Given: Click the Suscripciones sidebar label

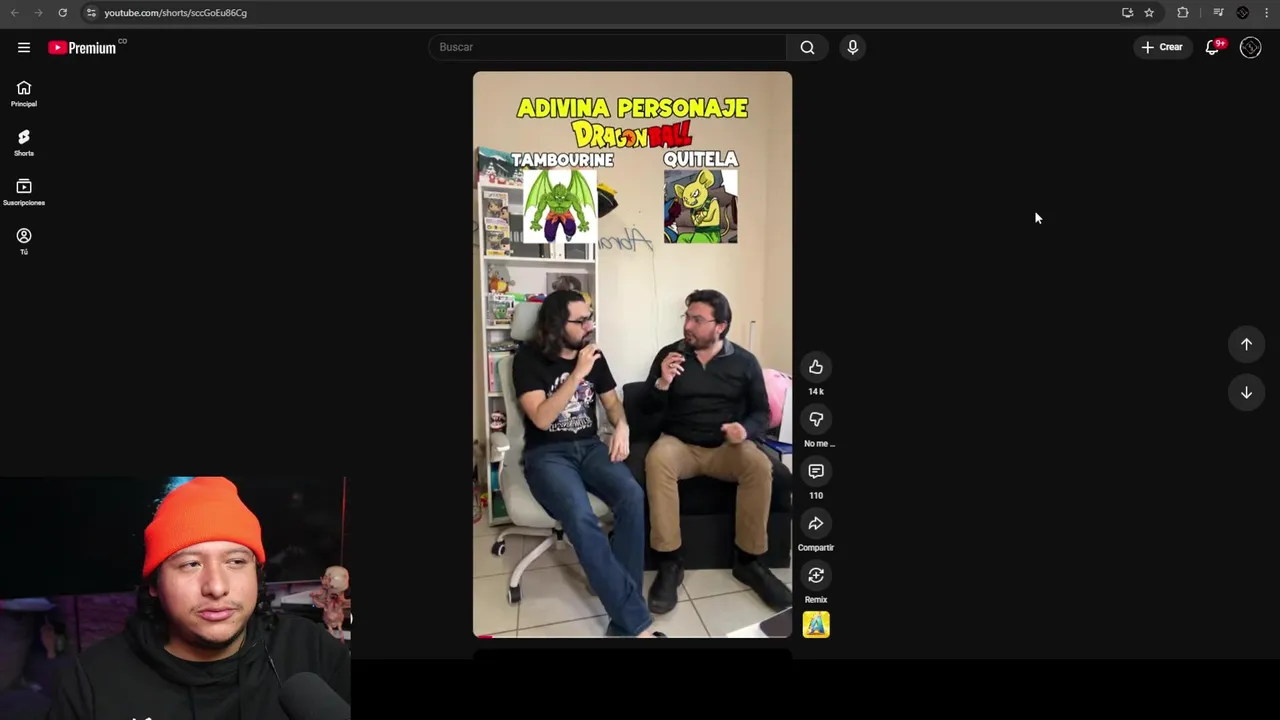Looking at the screenshot, I should click(x=24, y=202).
